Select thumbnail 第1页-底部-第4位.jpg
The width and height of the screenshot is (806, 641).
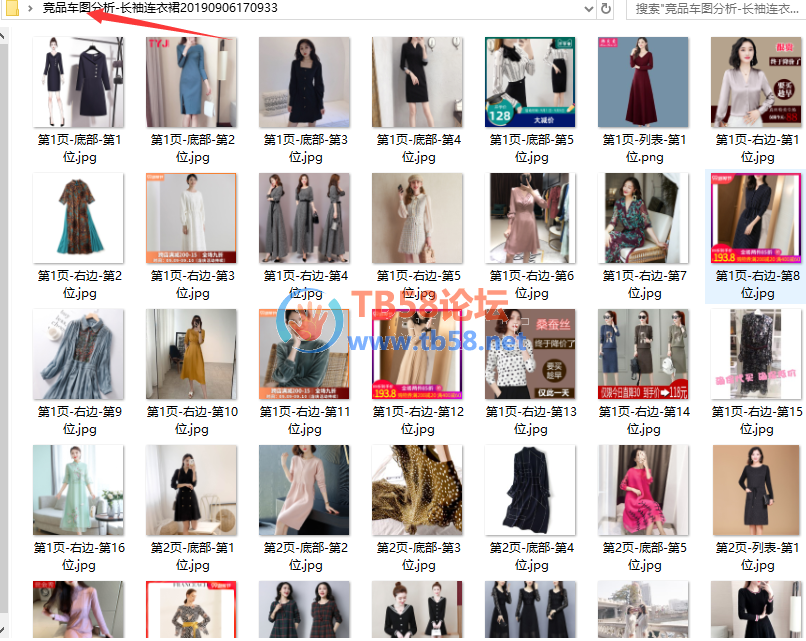pyautogui.click(x=417, y=82)
